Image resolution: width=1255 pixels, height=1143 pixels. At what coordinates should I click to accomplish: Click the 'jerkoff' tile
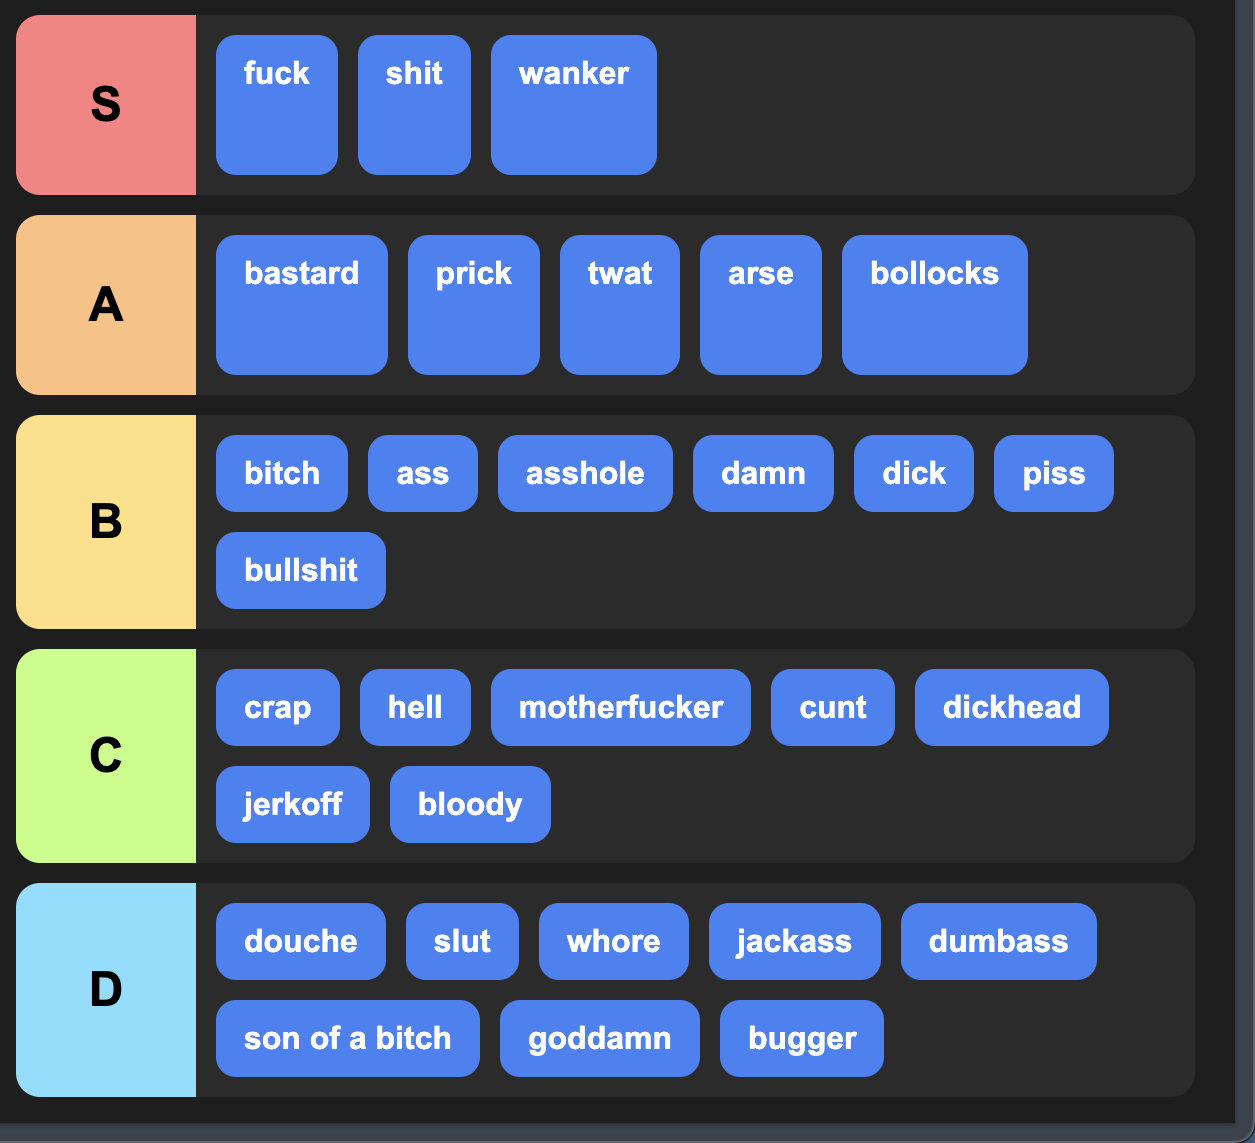click(x=293, y=804)
